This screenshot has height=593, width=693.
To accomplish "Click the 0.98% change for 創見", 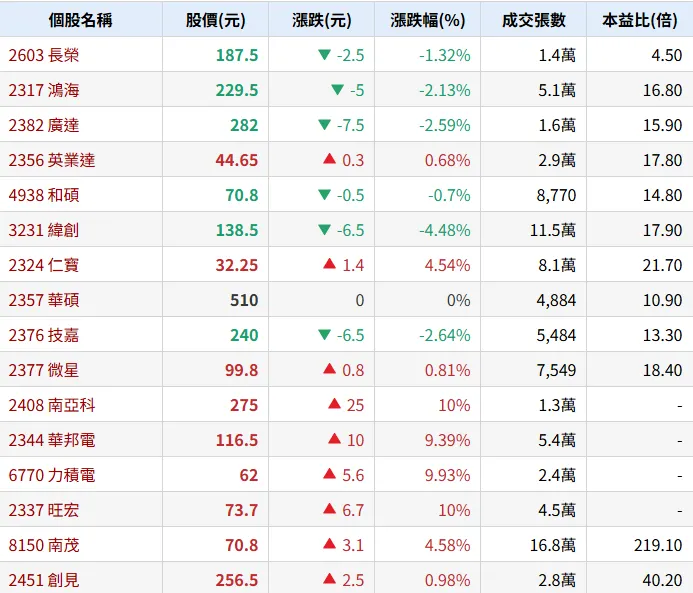I will tap(448, 580).
